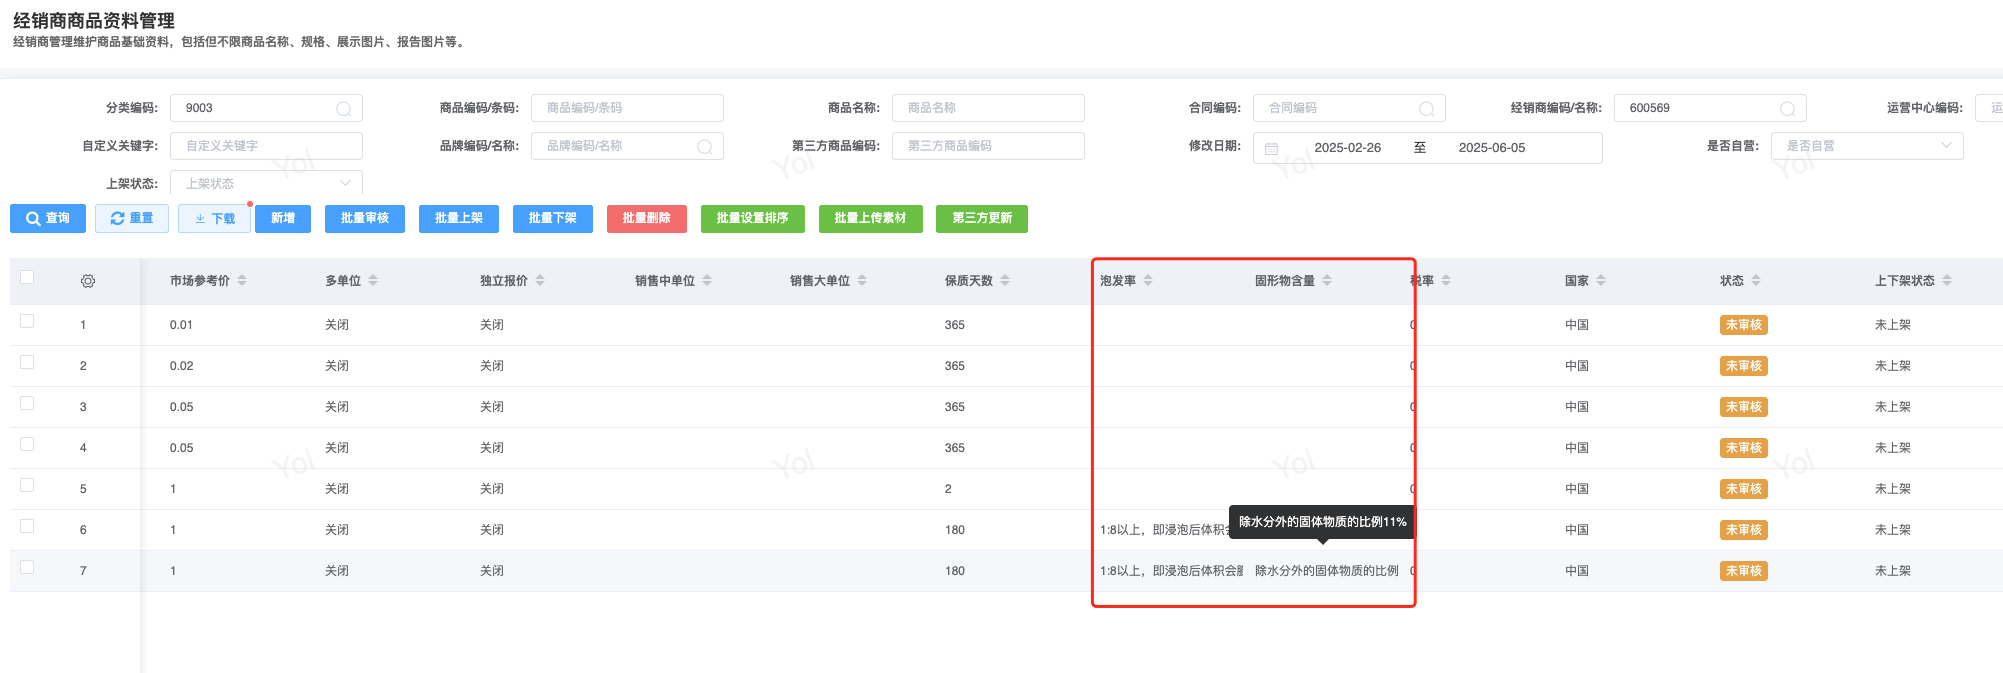The image size is (2003, 673).
Task: Select the checkbox for row 2
Action: tap(27, 362)
